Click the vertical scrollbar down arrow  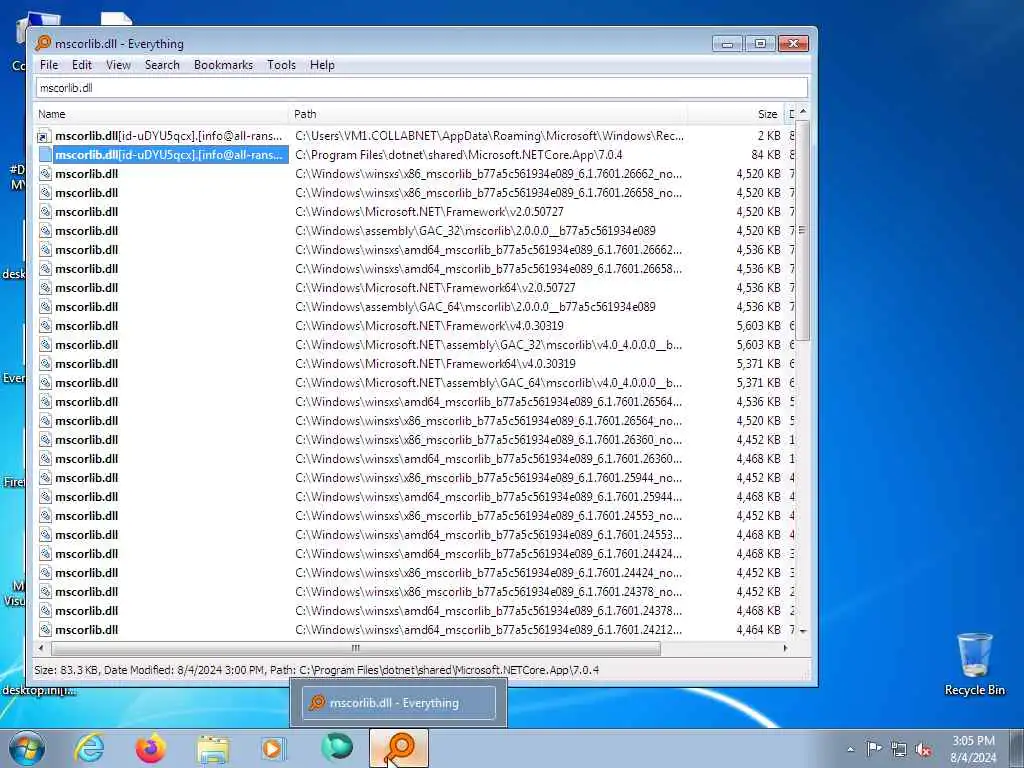[803, 632]
